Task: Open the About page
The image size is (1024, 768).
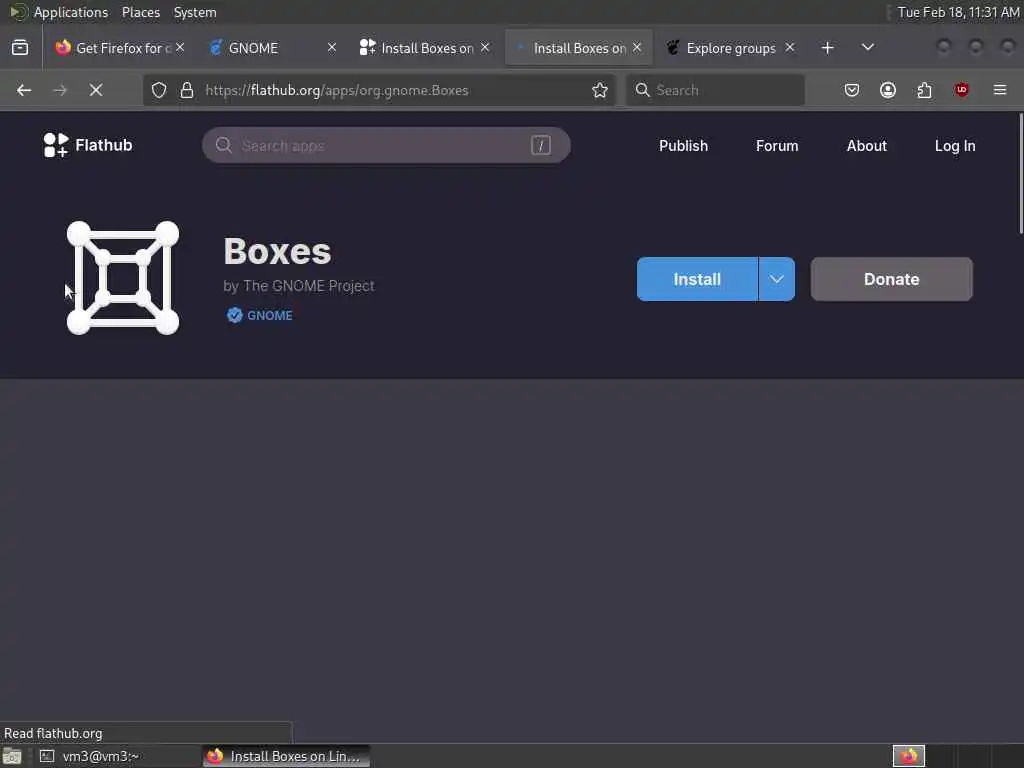Action: tap(867, 146)
